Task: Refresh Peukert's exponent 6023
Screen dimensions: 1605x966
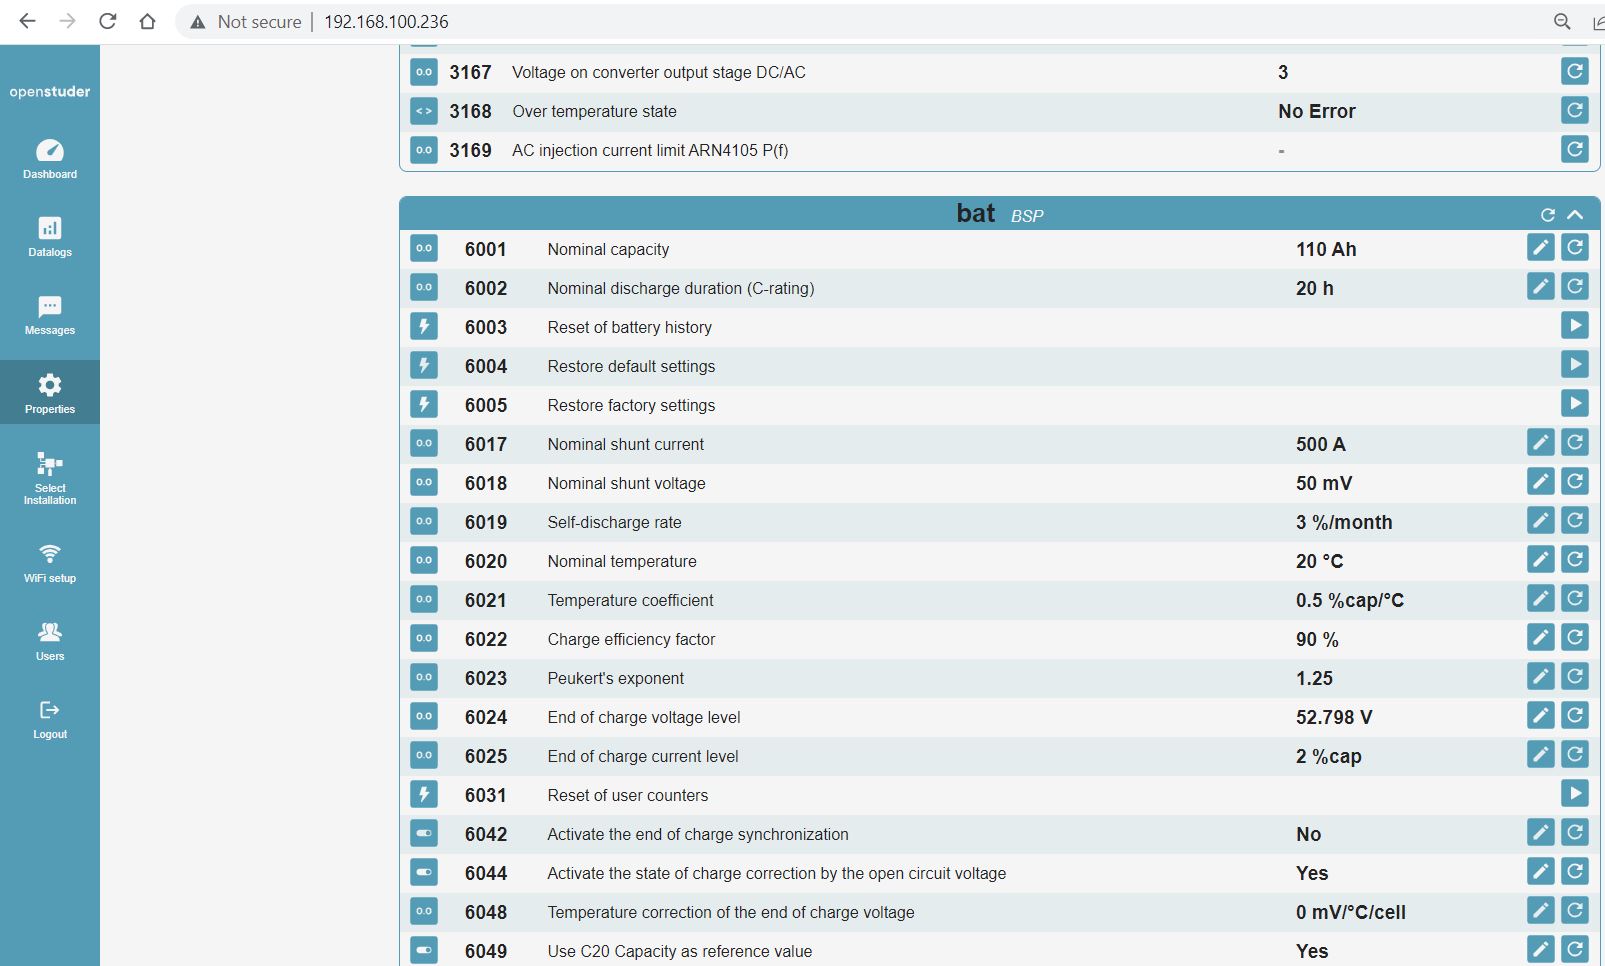Action: [1575, 677]
